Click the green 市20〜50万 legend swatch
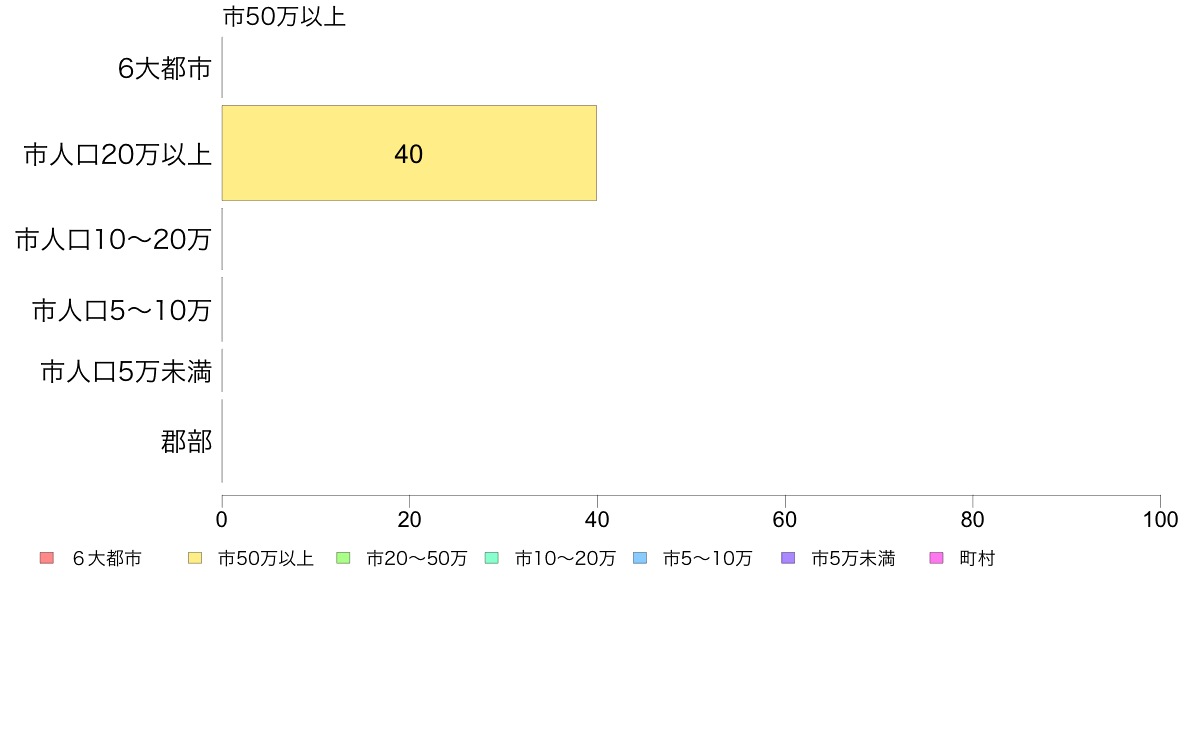 point(343,558)
